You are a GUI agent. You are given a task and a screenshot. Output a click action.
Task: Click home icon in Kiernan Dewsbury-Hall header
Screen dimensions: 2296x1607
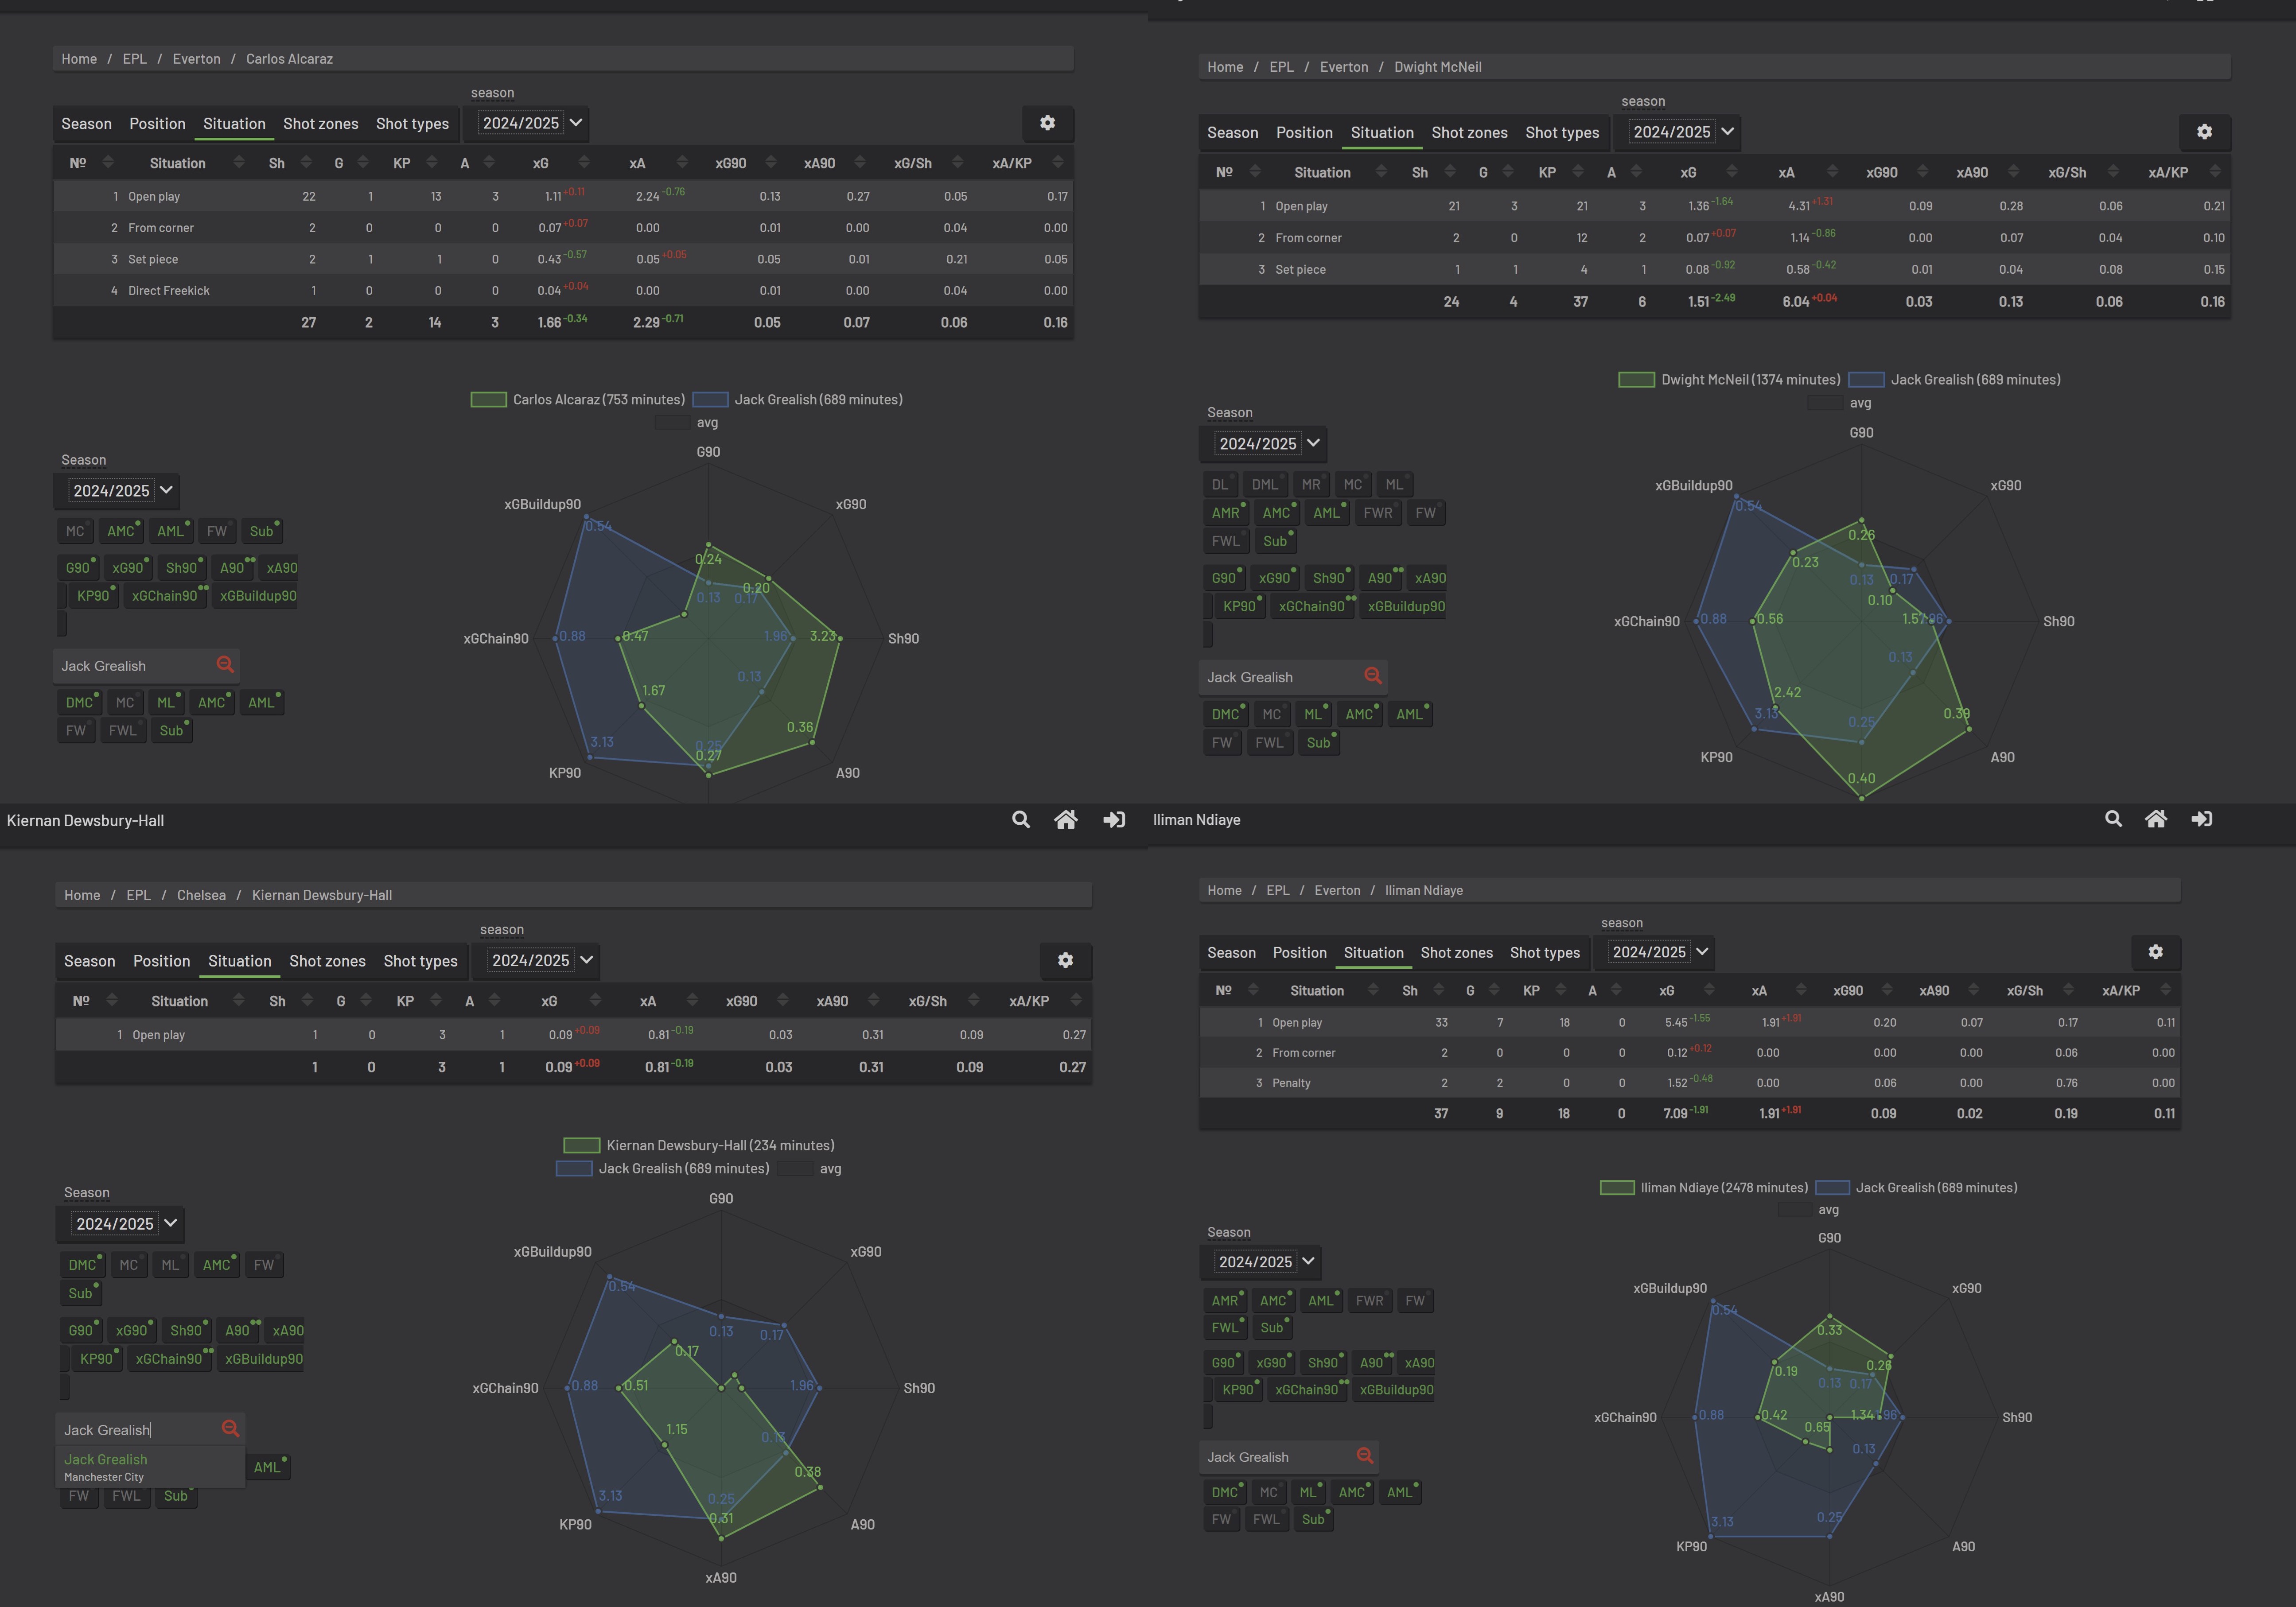pos(1066,820)
